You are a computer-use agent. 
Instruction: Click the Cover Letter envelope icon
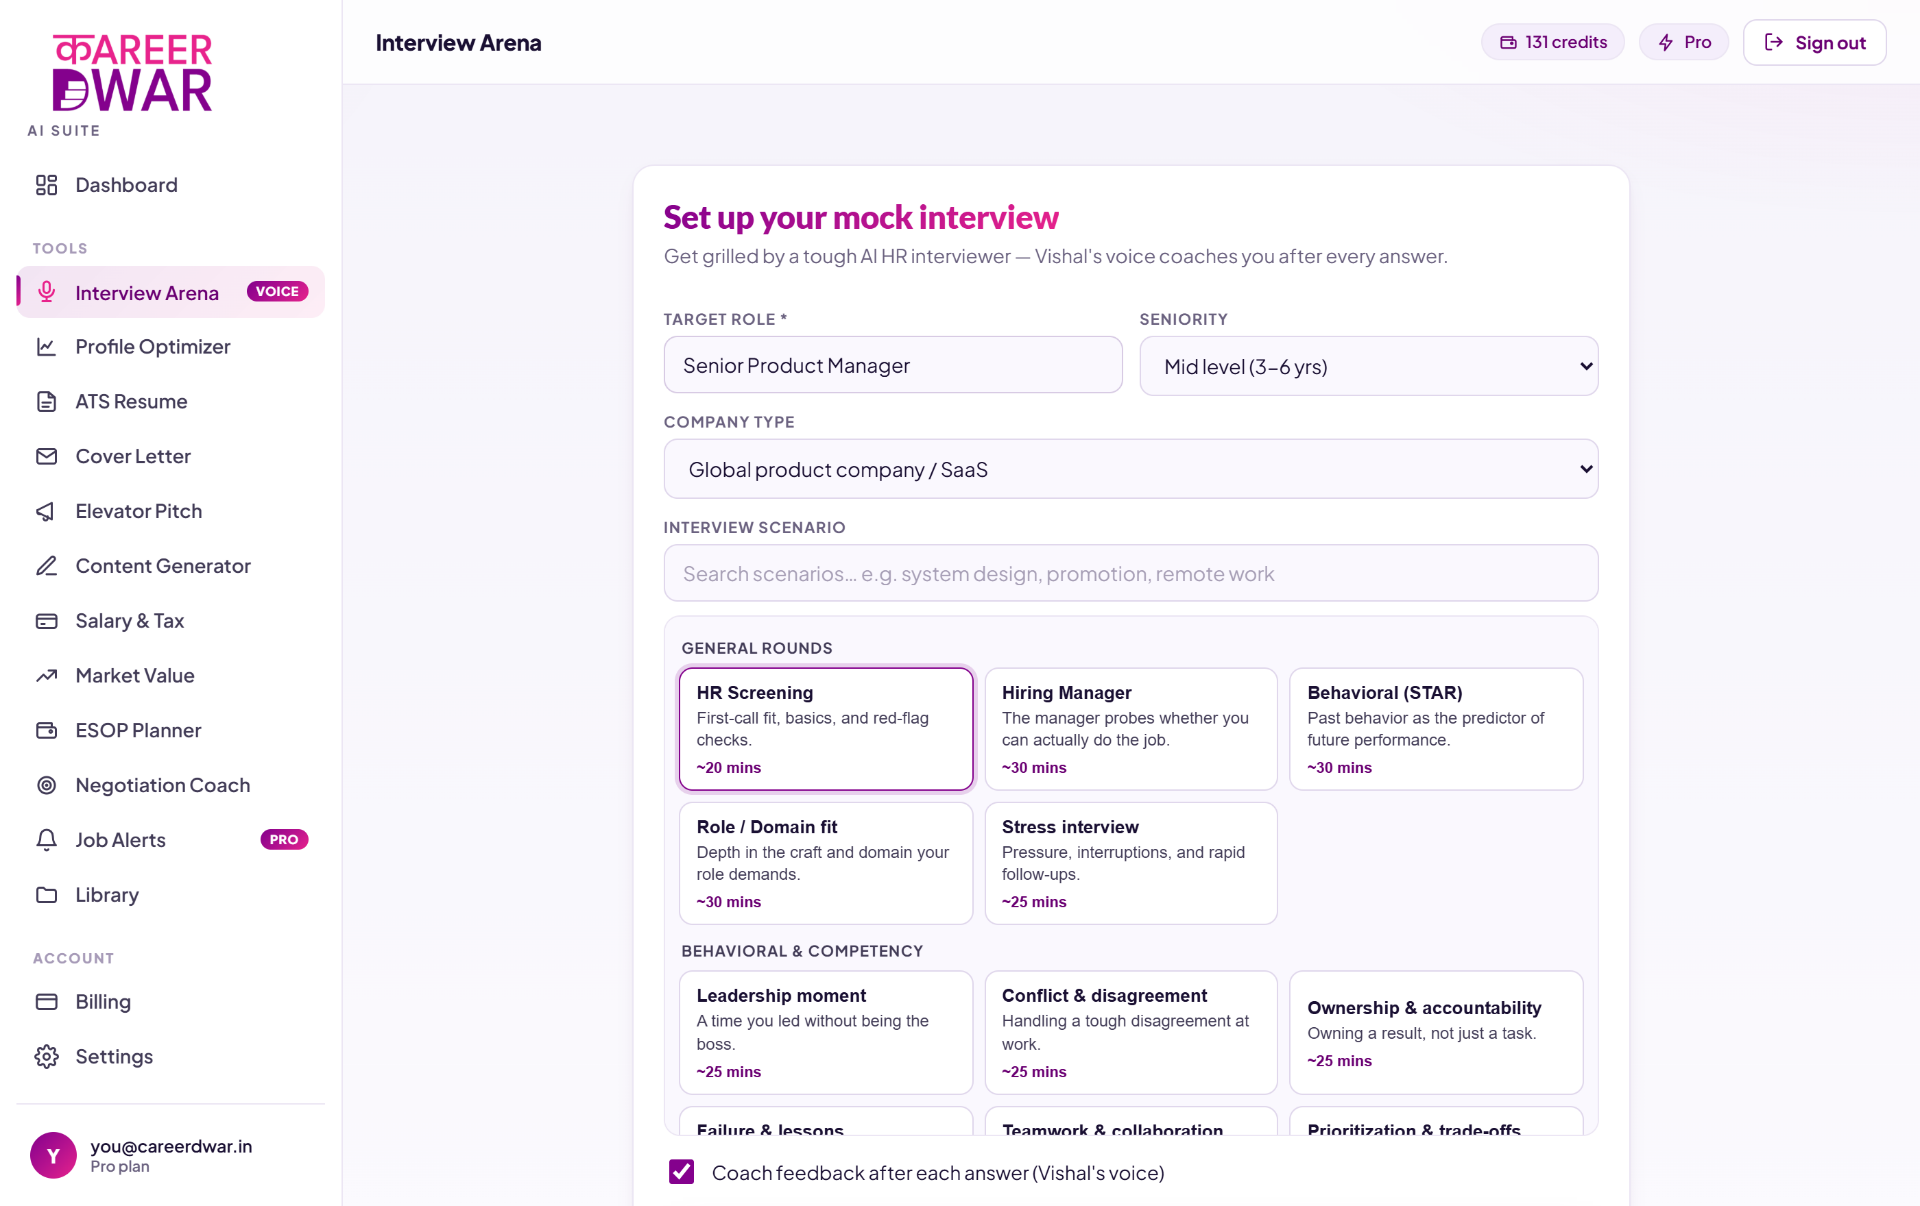tap(47, 456)
